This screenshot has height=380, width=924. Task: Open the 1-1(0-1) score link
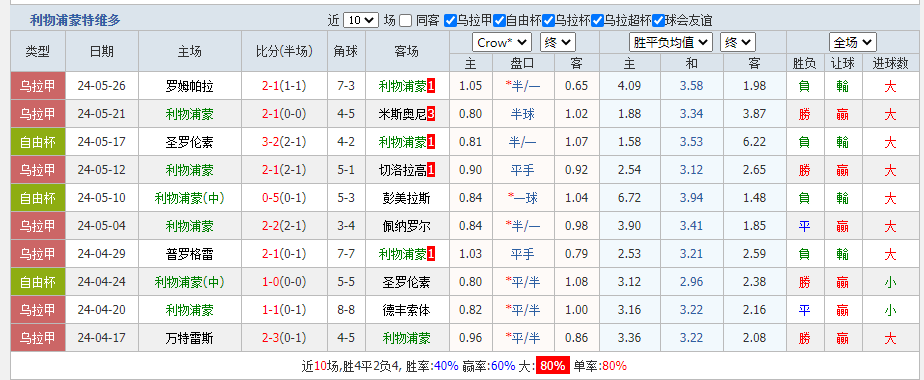(x=284, y=310)
